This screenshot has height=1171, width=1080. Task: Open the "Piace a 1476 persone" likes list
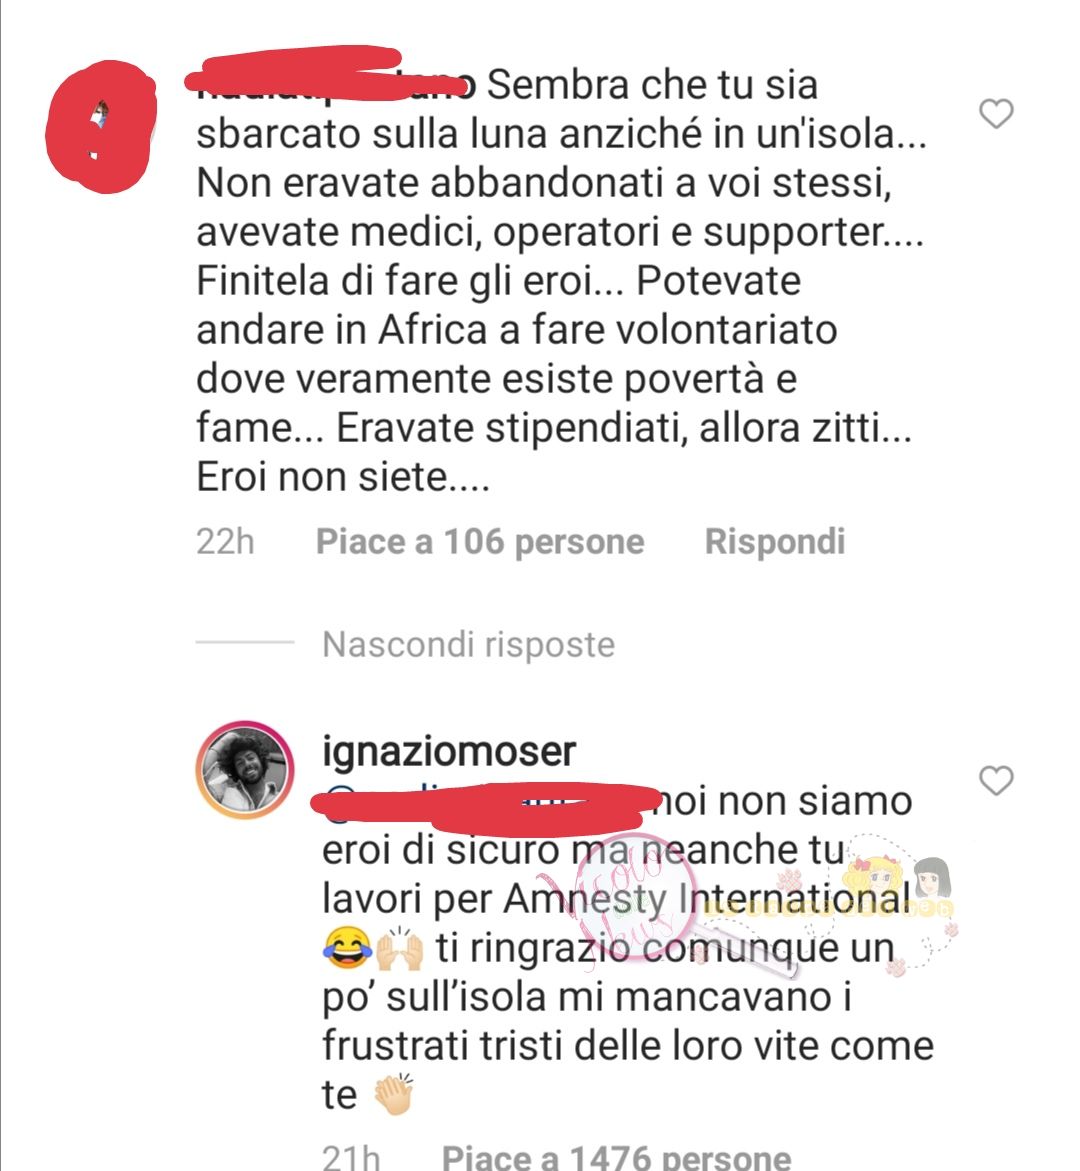pyautogui.click(x=616, y=1156)
